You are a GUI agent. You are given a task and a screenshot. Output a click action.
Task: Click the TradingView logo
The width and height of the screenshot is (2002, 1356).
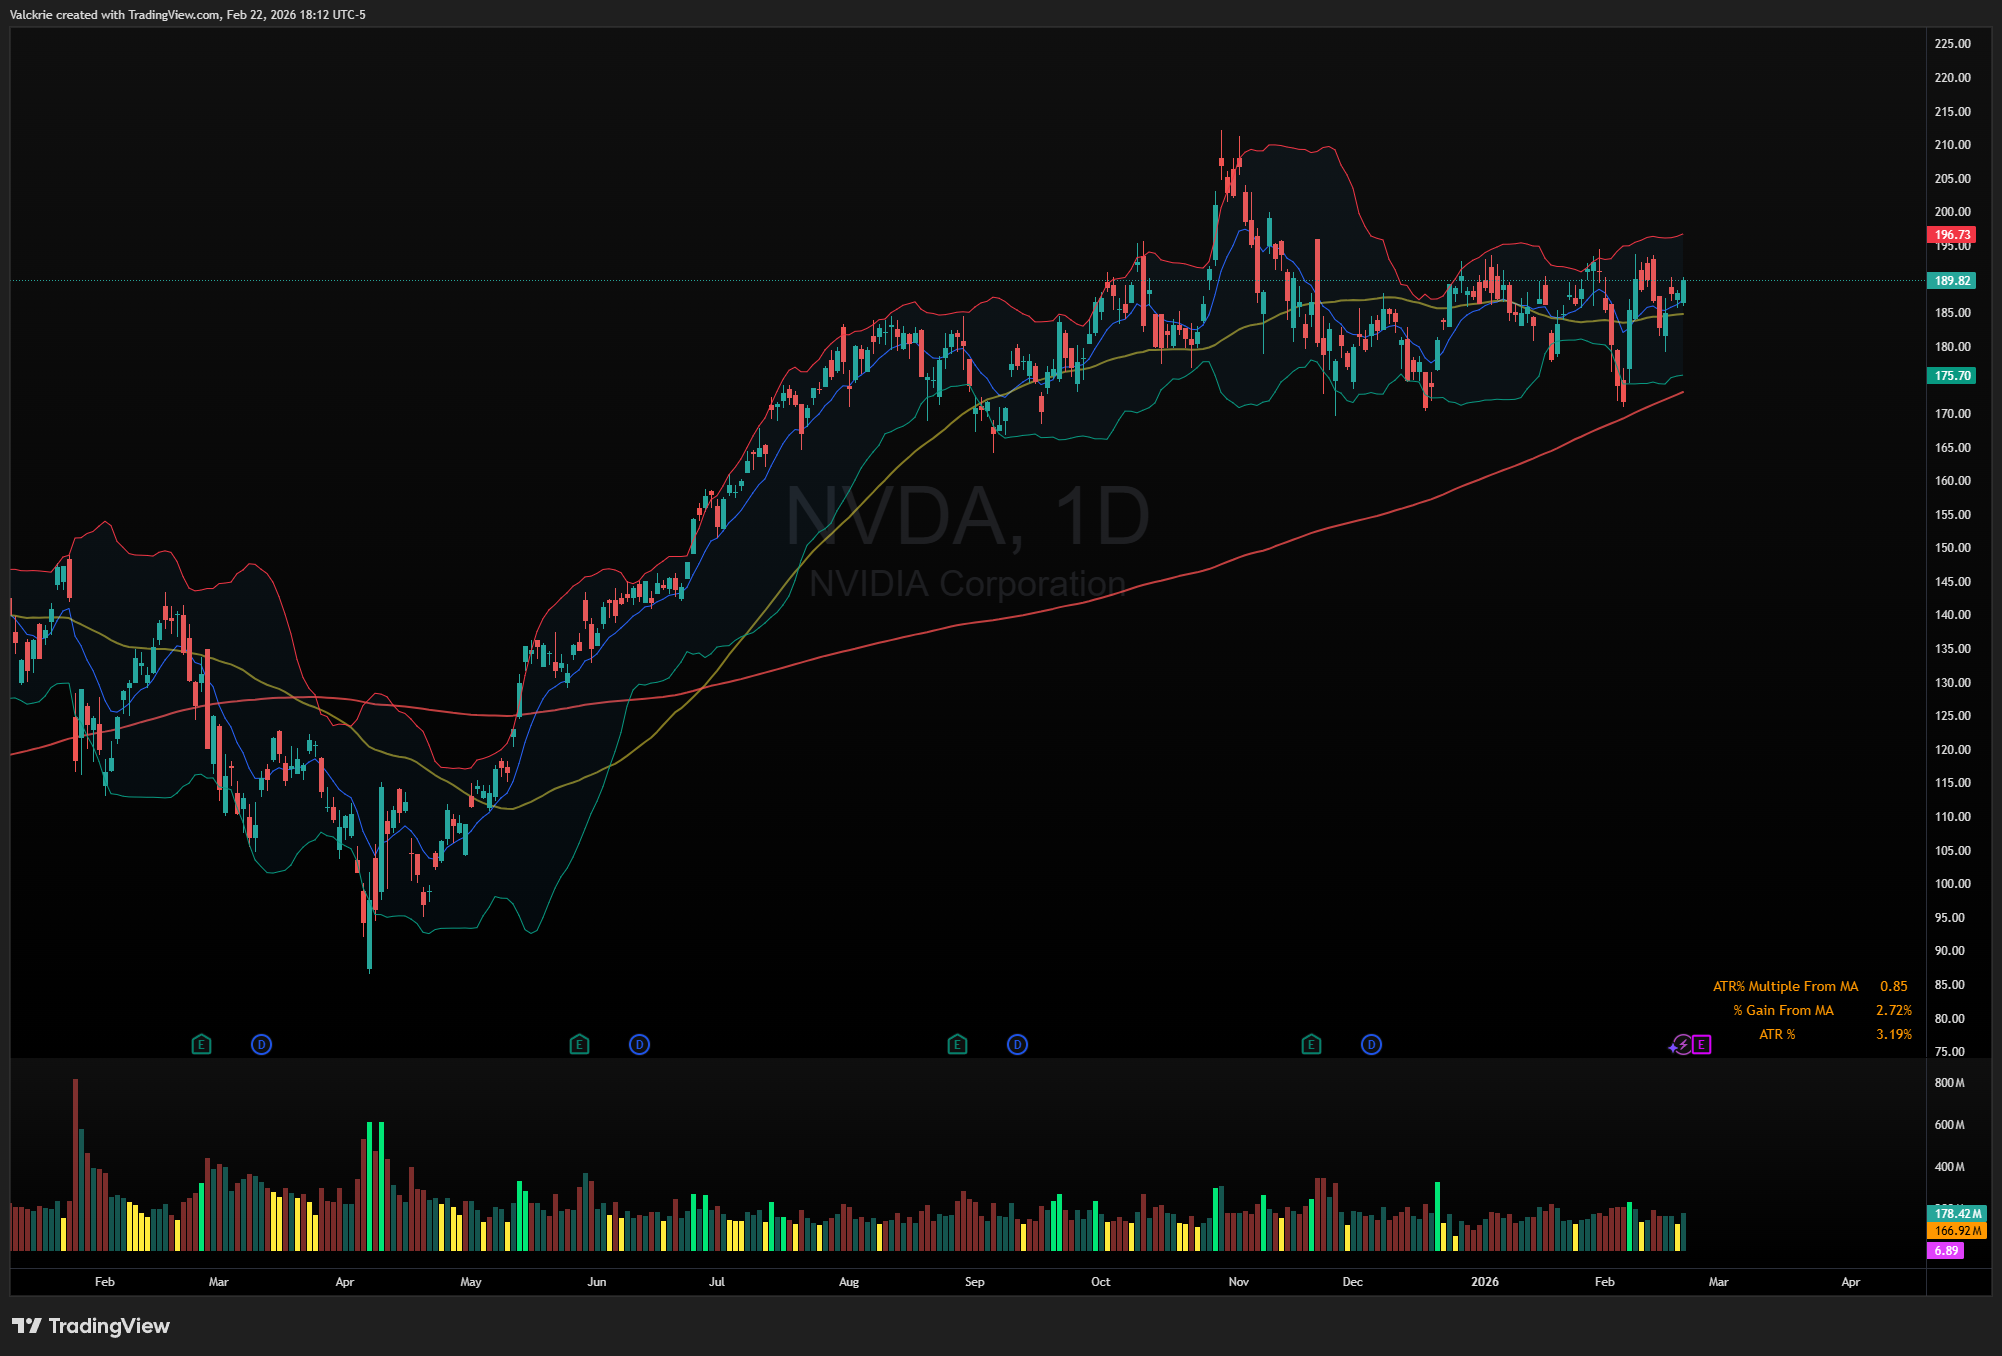[90, 1326]
